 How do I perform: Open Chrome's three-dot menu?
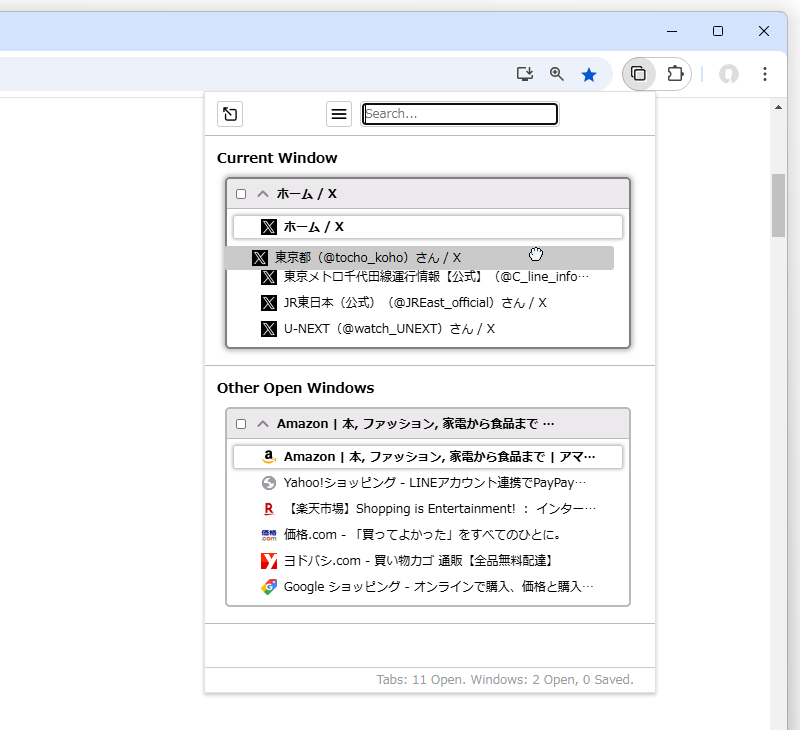click(x=764, y=74)
